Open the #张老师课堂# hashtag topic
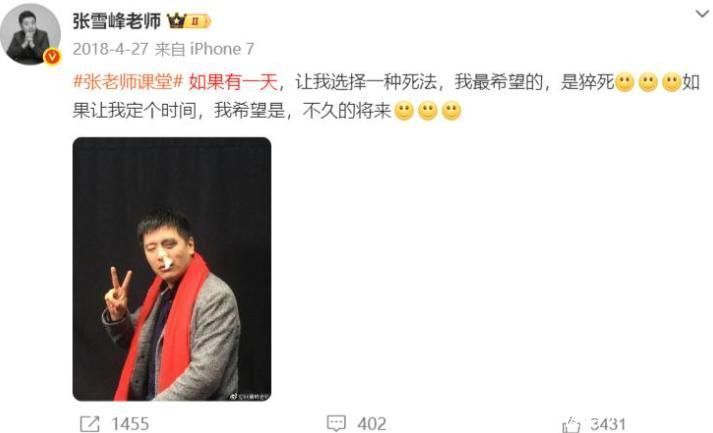The image size is (713, 433). [128, 82]
